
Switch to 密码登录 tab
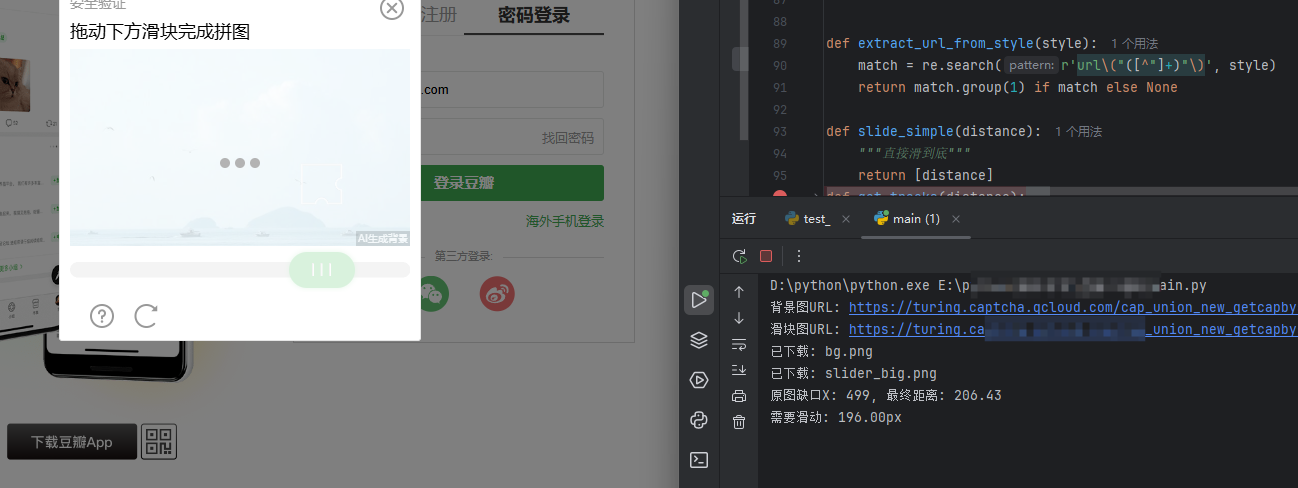pyautogui.click(x=534, y=15)
